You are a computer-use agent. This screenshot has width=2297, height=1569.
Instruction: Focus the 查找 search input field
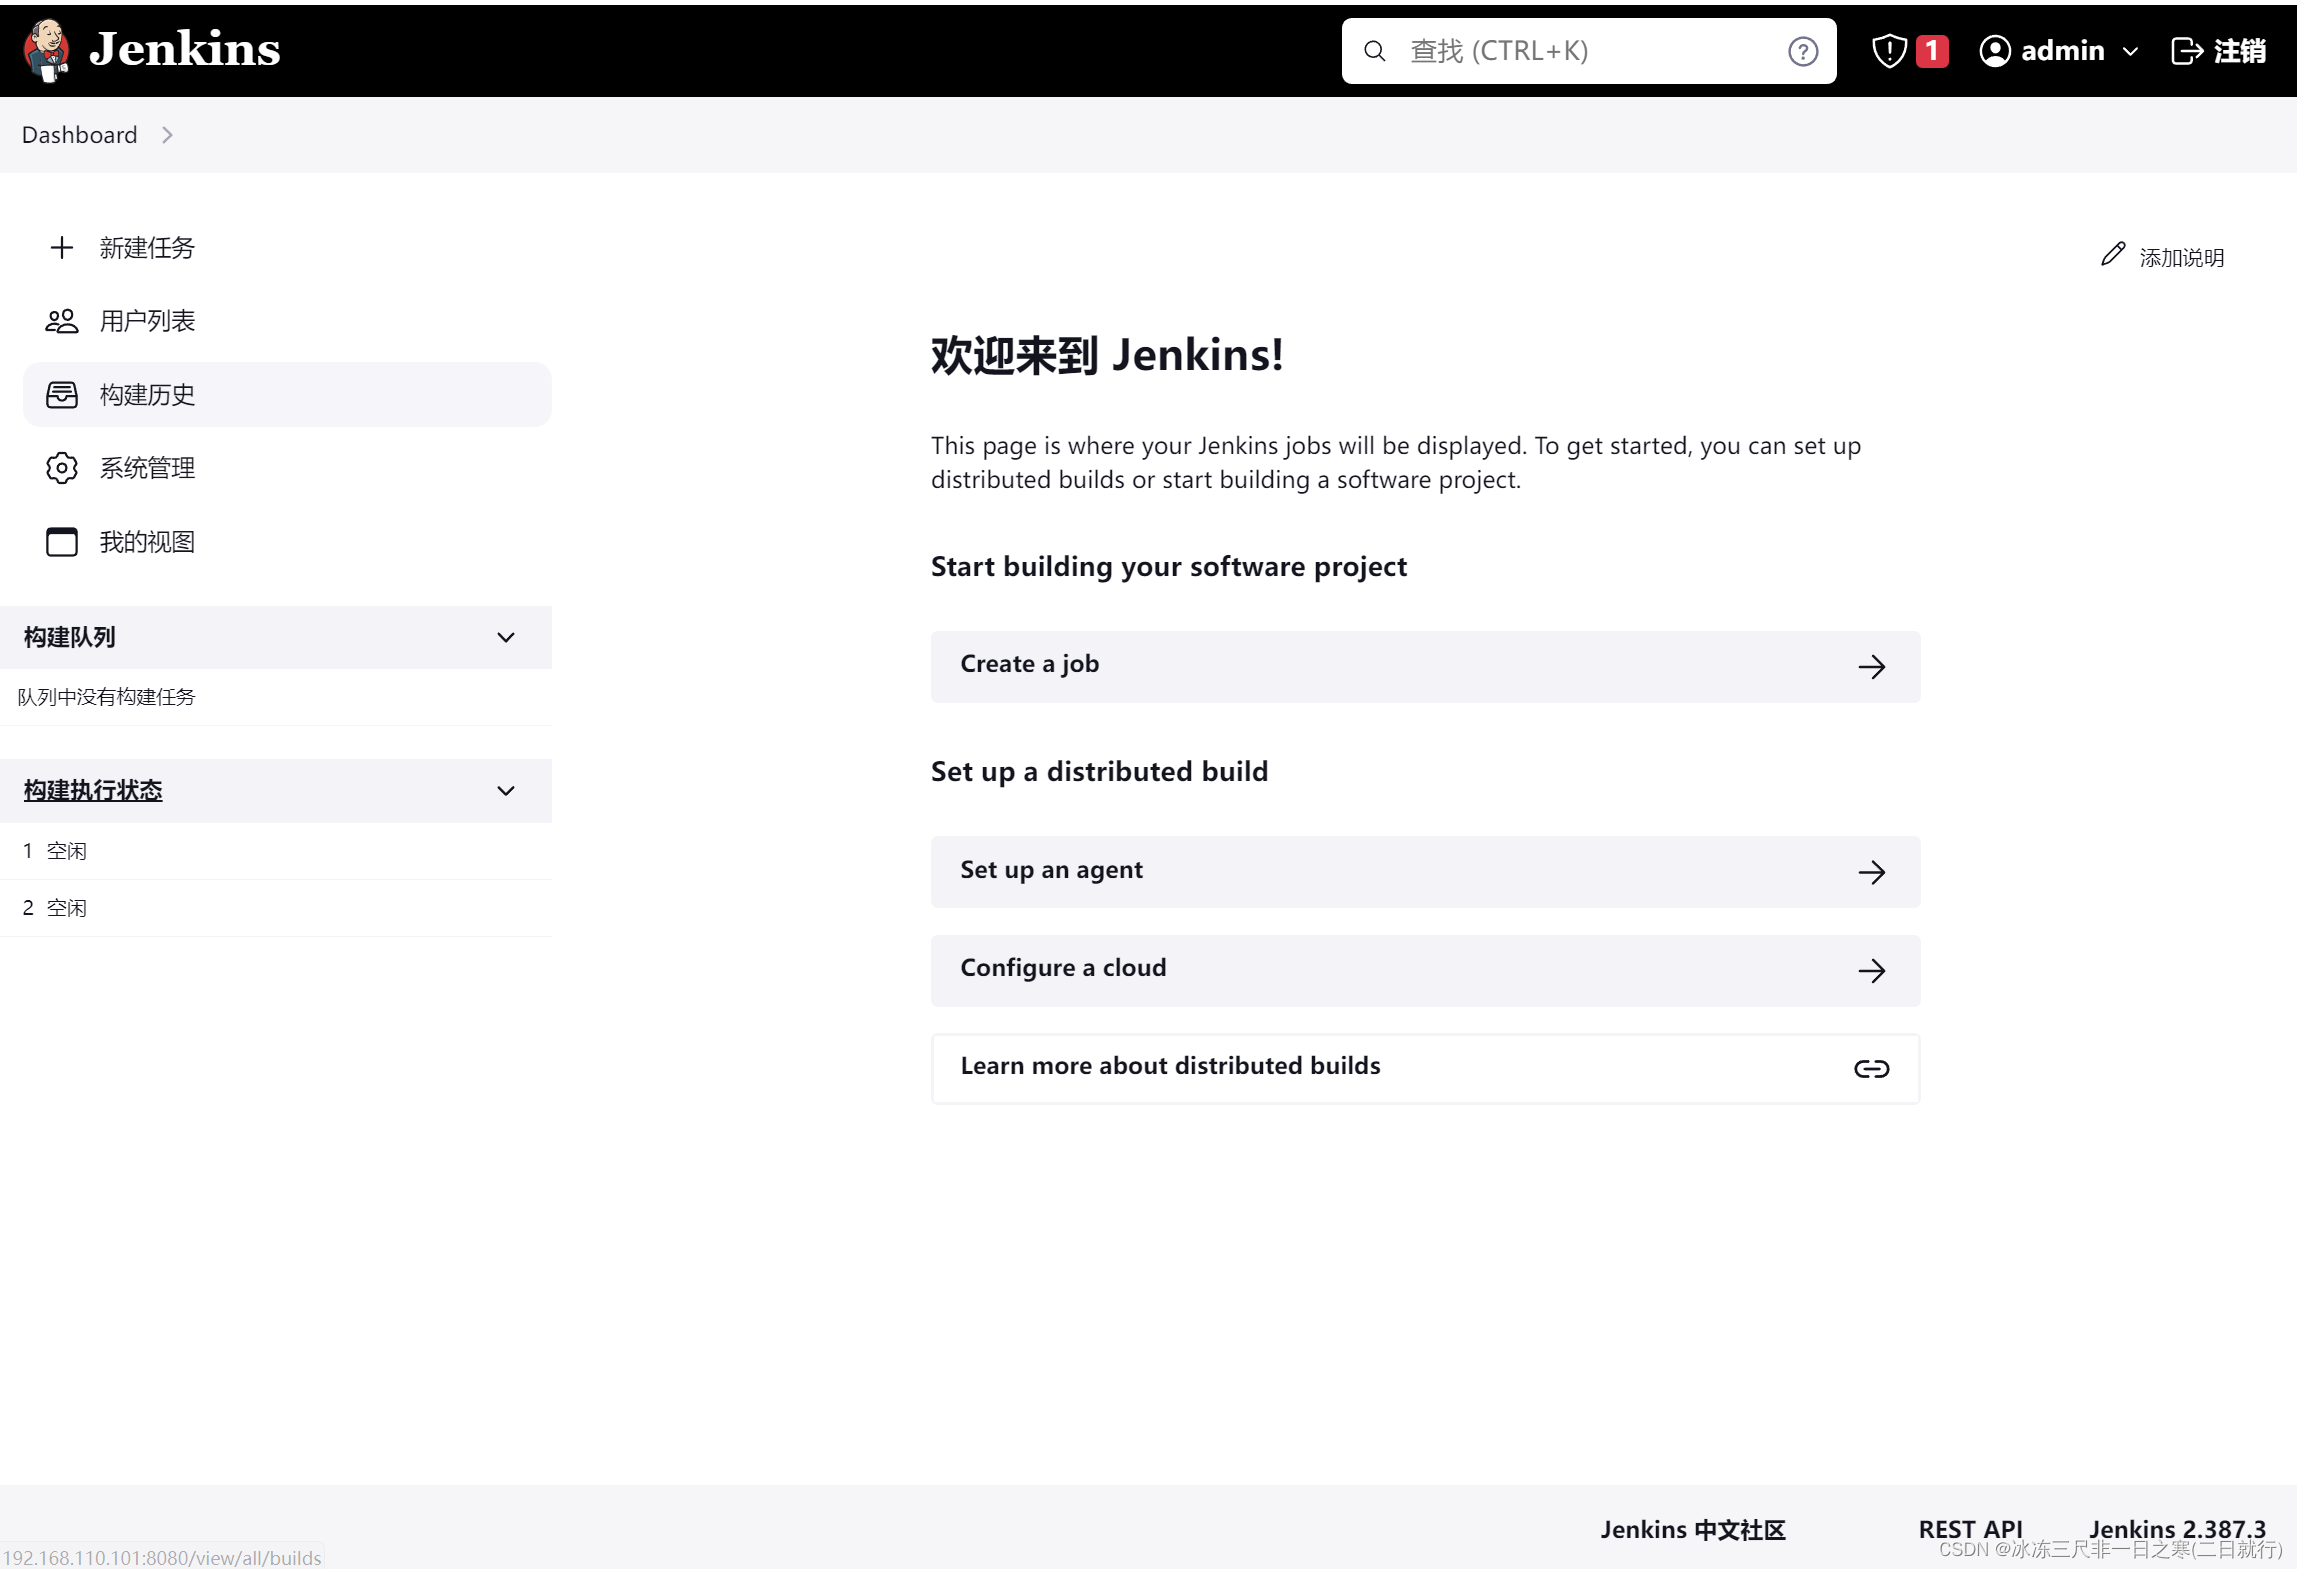(1590, 51)
